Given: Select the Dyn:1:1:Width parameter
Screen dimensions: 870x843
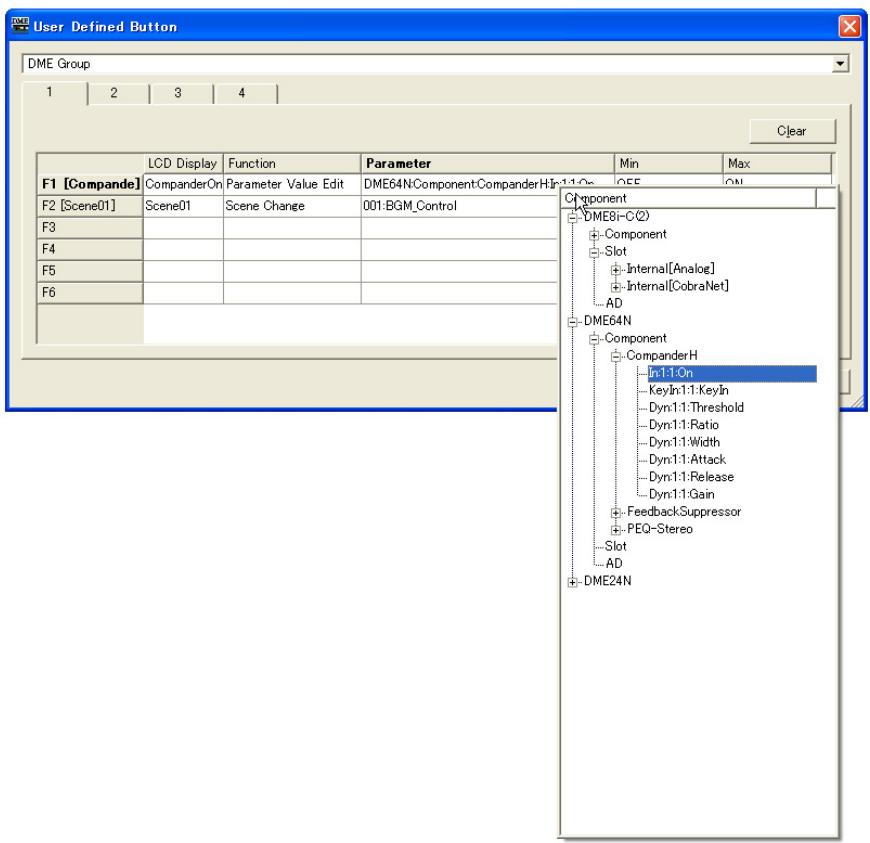Looking at the screenshot, I should point(684,442).
